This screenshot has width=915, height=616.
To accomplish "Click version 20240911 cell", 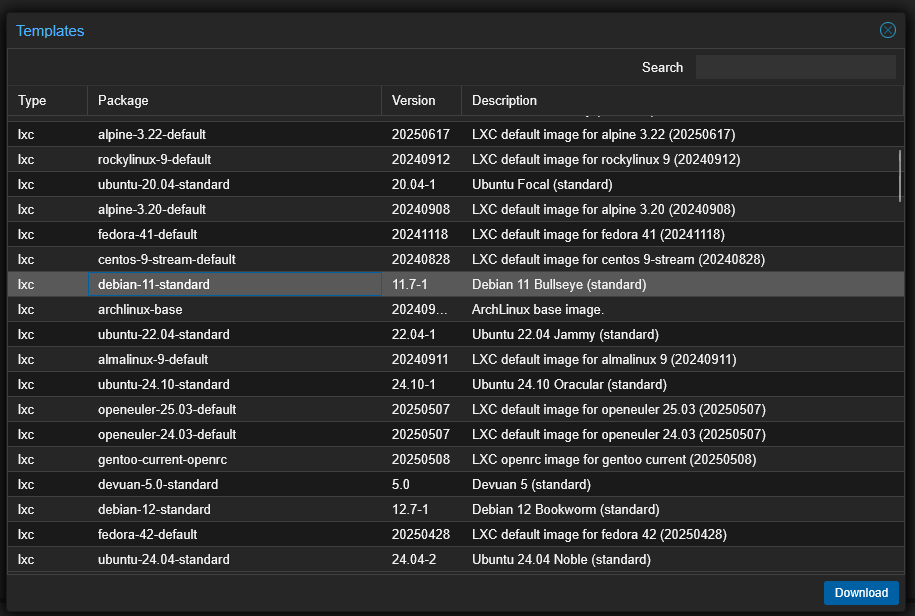I will point(420,359).
